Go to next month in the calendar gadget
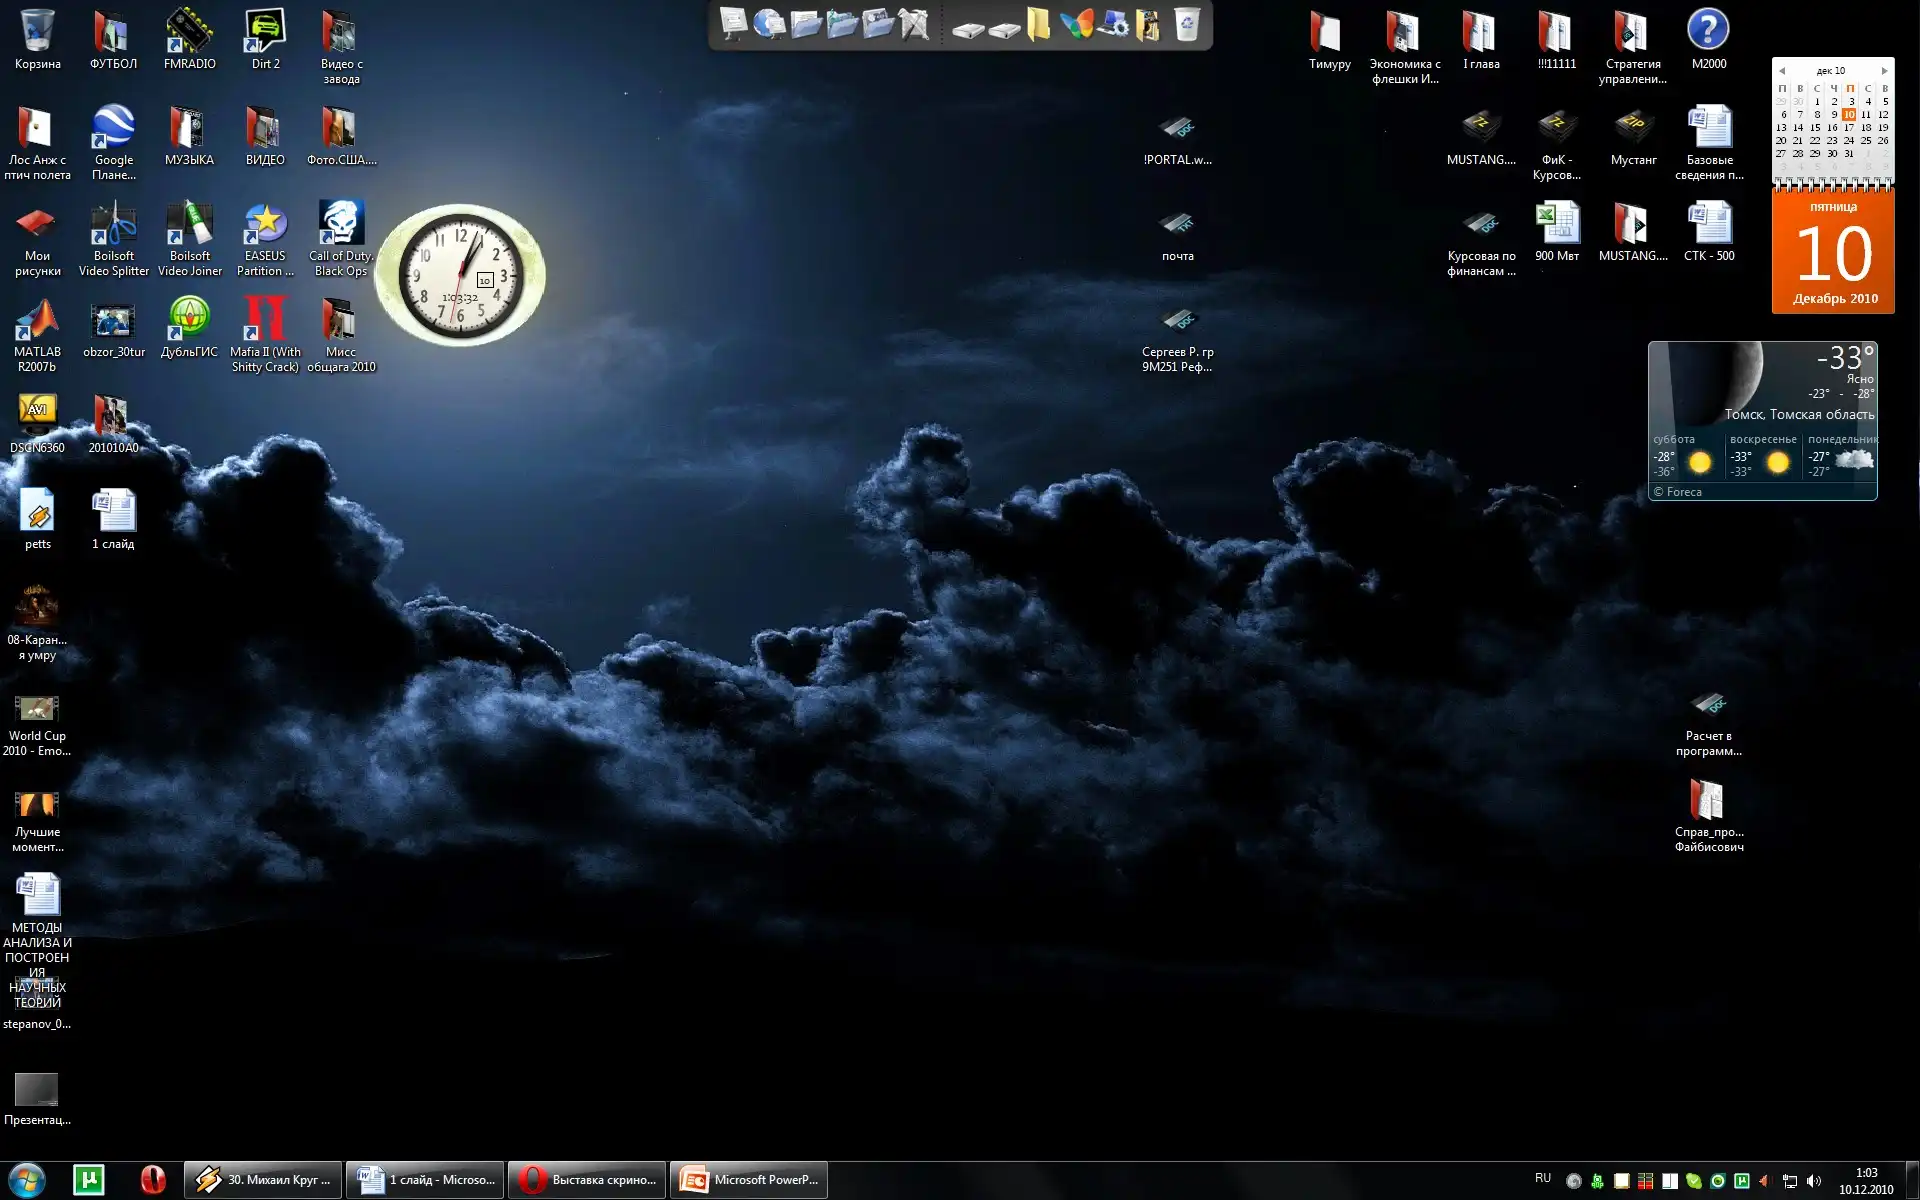 (1884, 71)
